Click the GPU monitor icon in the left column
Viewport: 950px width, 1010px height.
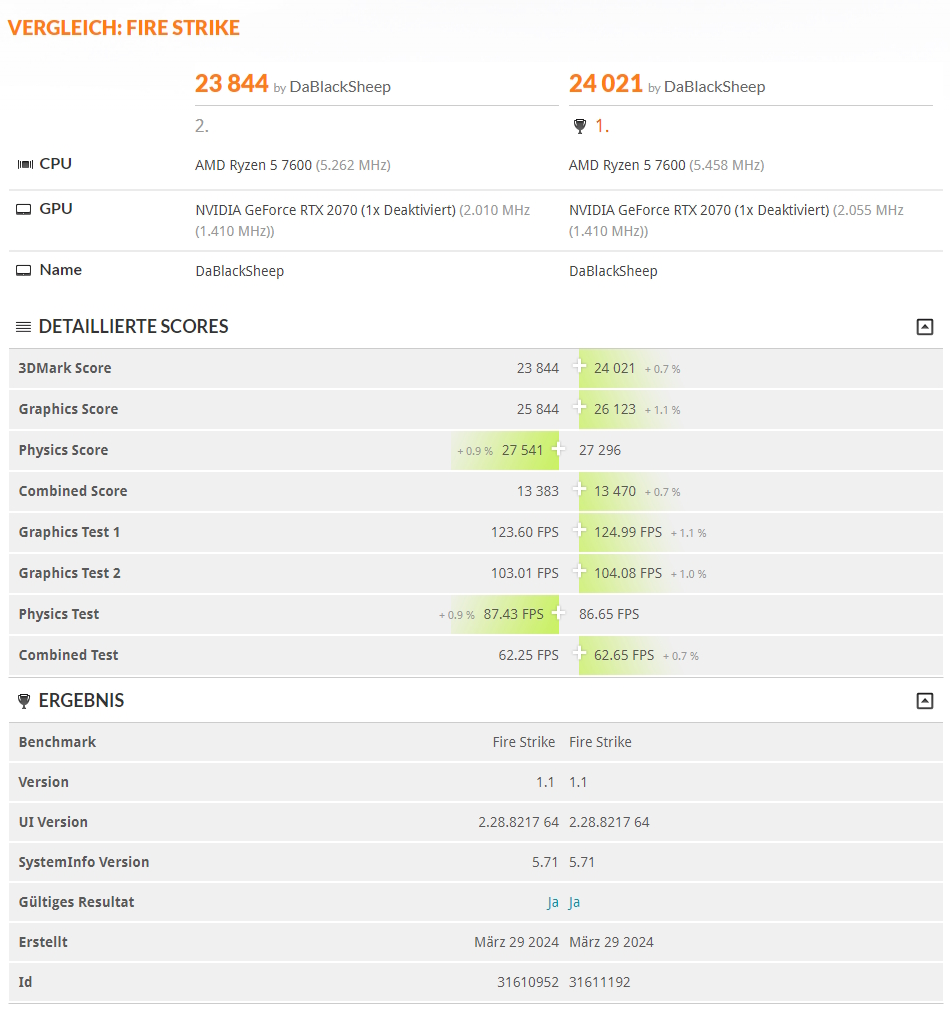click(25, 208)
